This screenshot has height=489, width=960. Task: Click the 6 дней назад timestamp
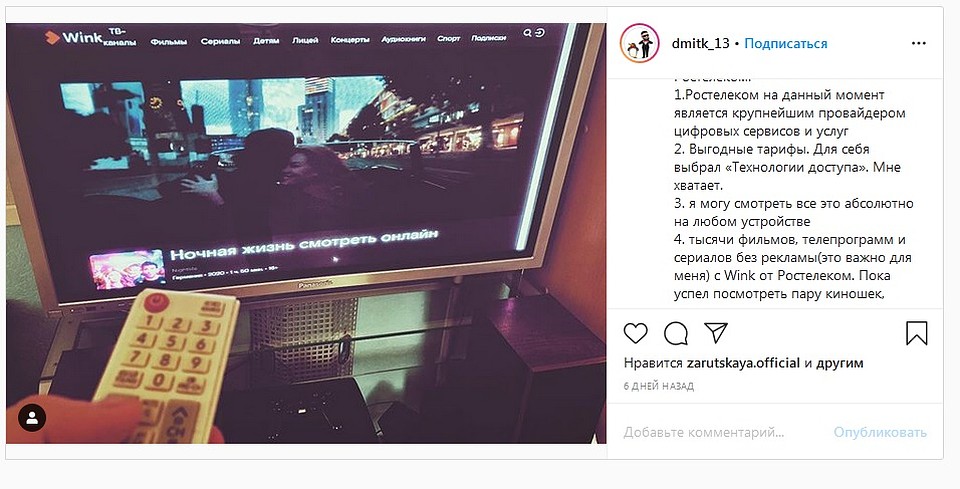[659, 386]
